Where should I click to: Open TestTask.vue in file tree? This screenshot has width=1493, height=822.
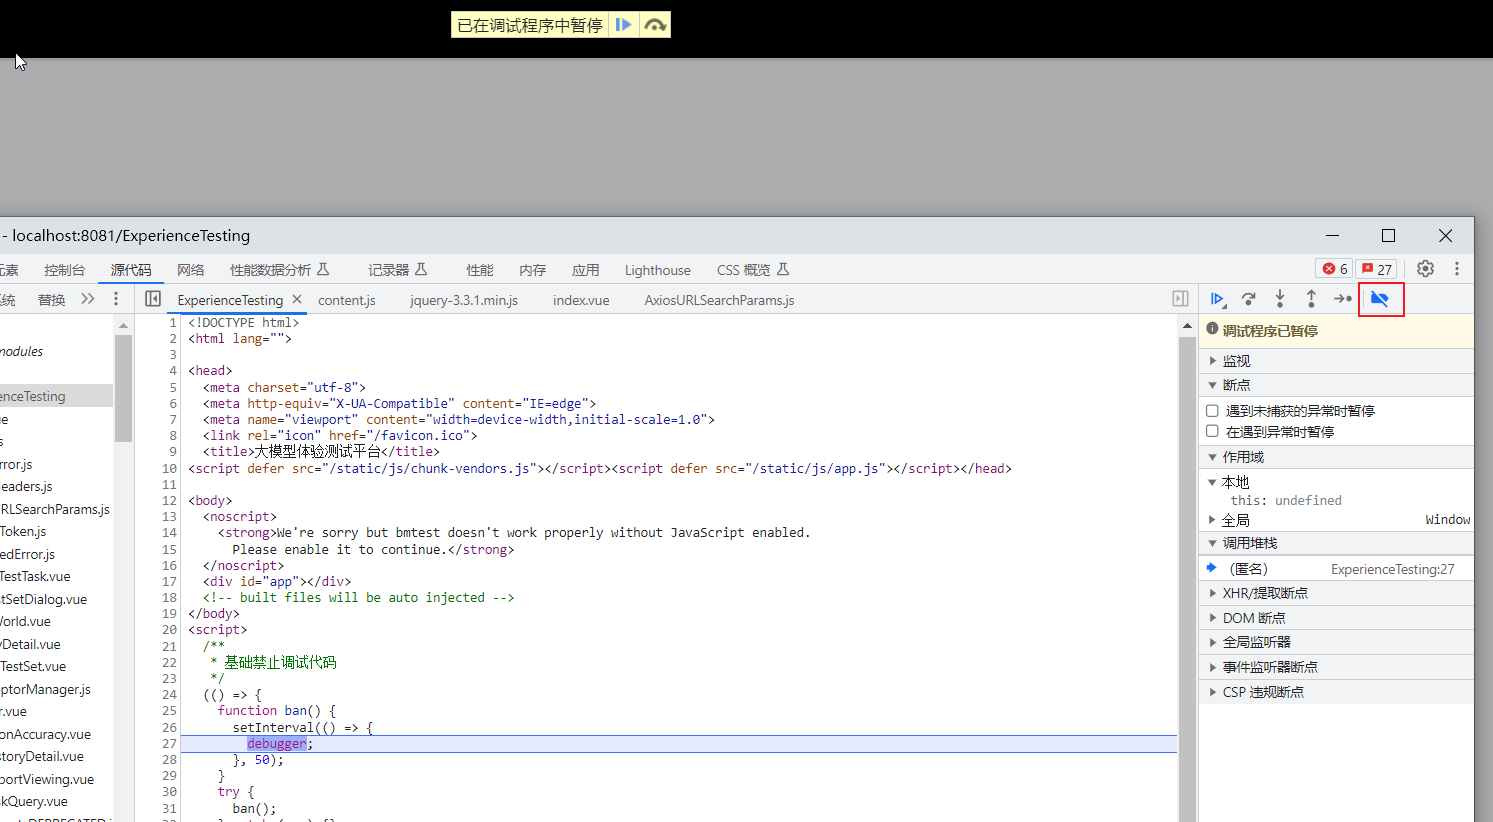pos(35,576)
